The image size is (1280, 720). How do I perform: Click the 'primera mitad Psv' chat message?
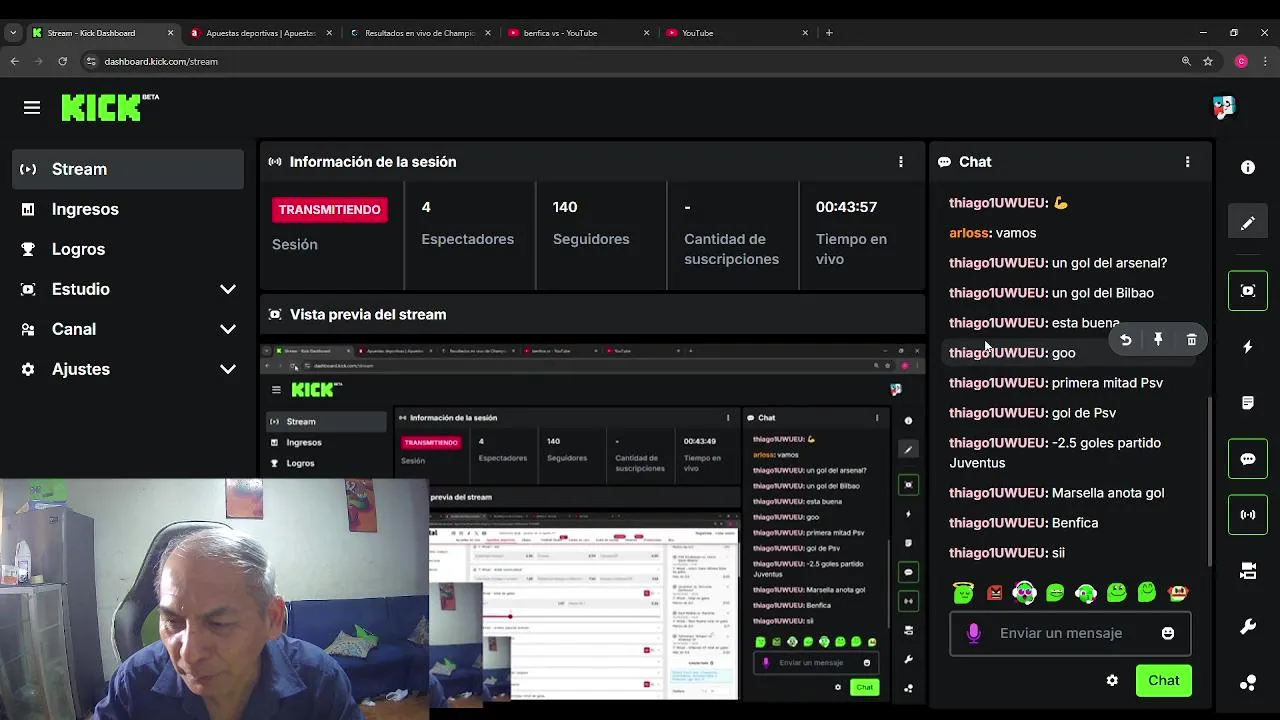1107,383
